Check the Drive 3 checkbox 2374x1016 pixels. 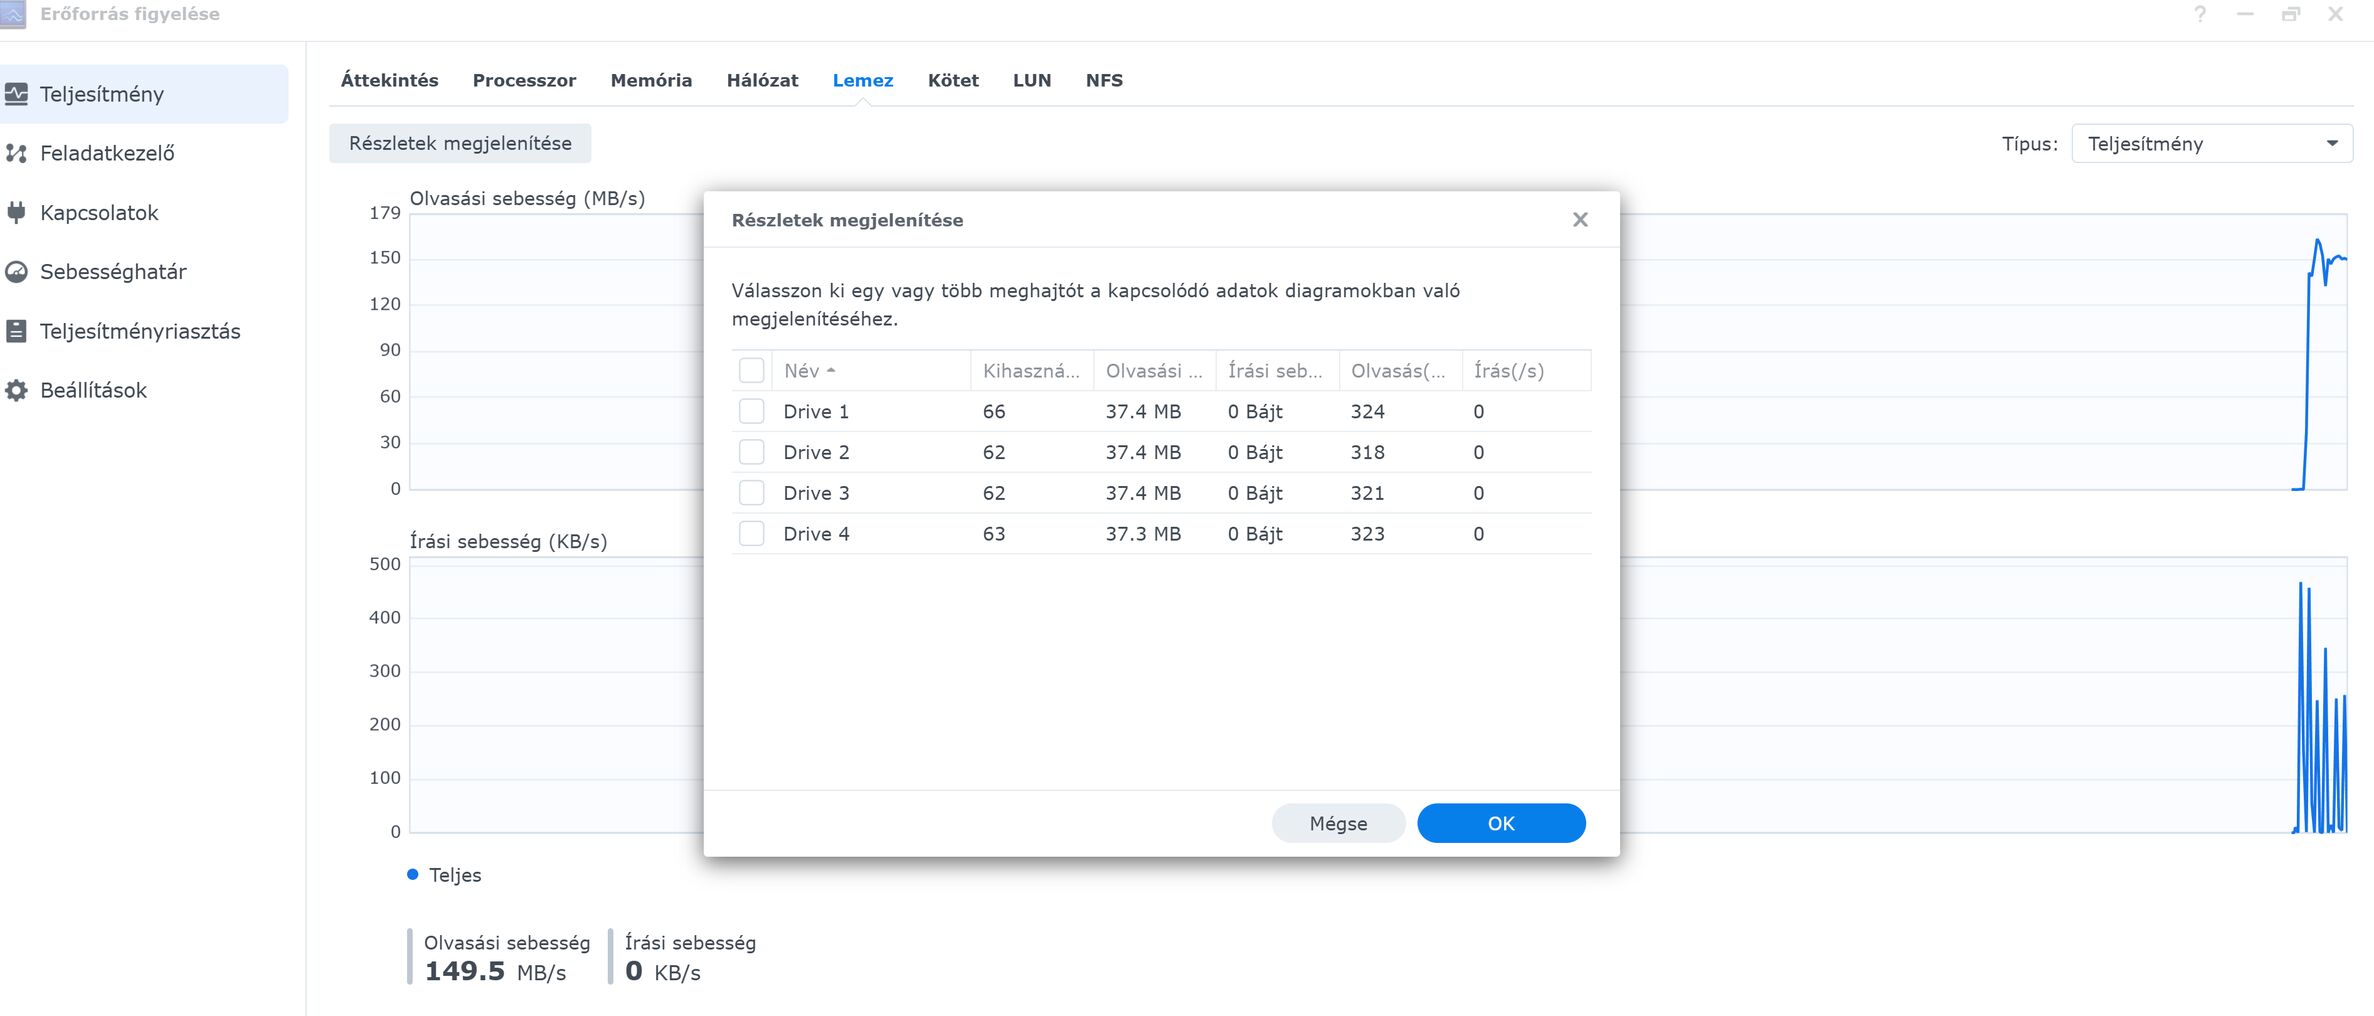pos(751,493)
